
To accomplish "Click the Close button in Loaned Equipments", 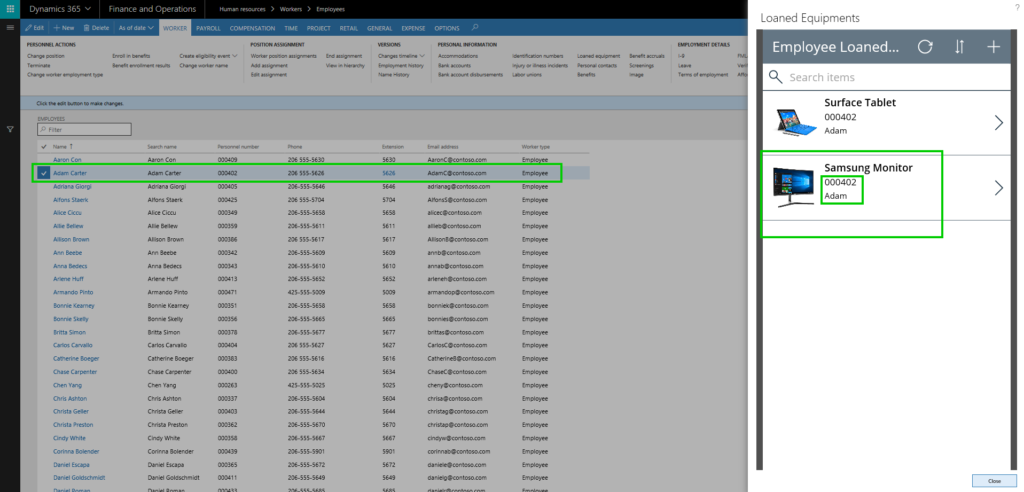I will [x=994, y=481].
